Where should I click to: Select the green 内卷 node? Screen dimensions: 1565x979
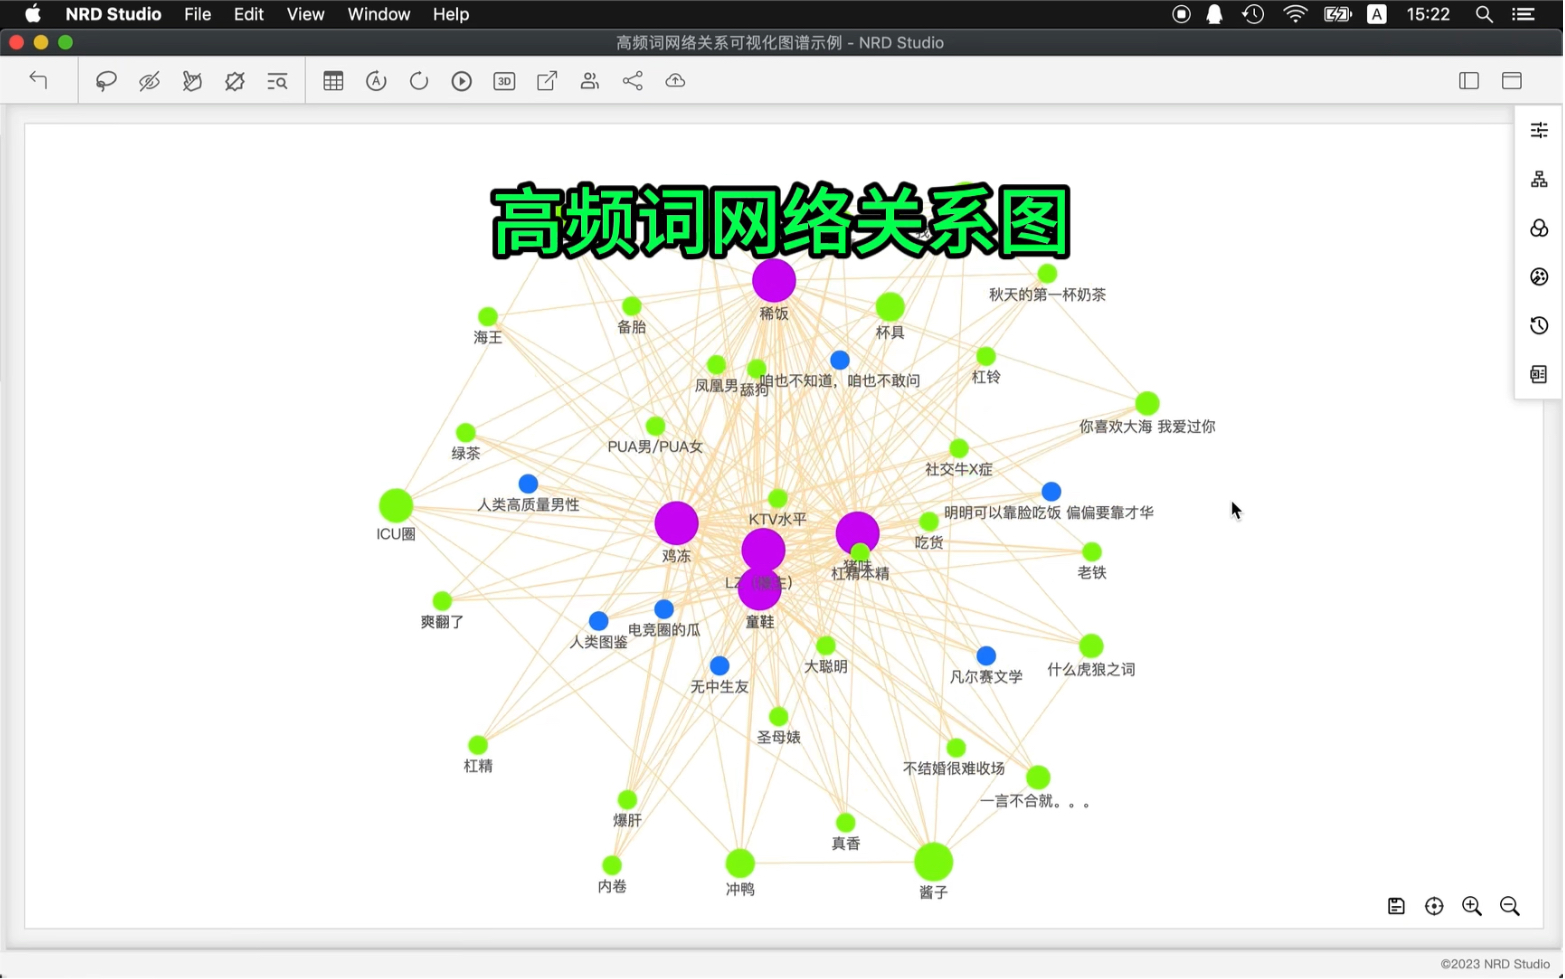coord(612,866)
